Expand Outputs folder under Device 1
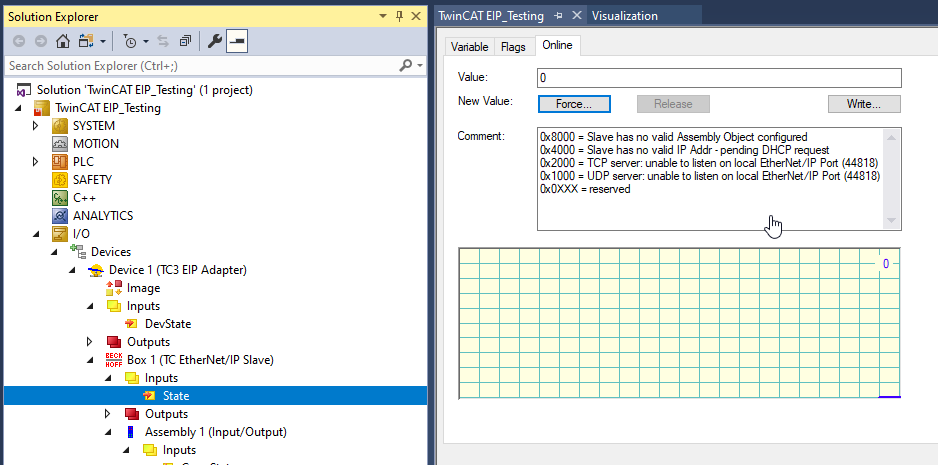 pyautogui.click(x=90, y=342)
